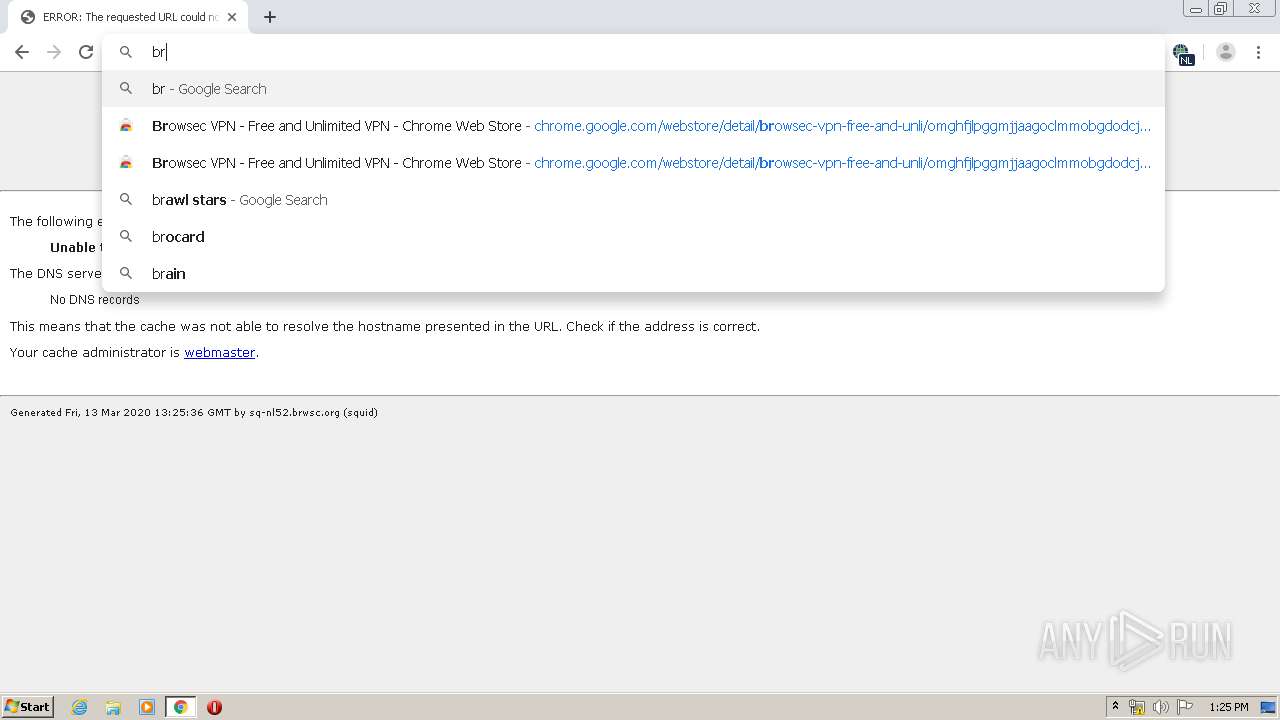The image size is (1280, 720).
Task: Click Web Store icon of second Browsec suggestion
Action: tap(126, 163)
